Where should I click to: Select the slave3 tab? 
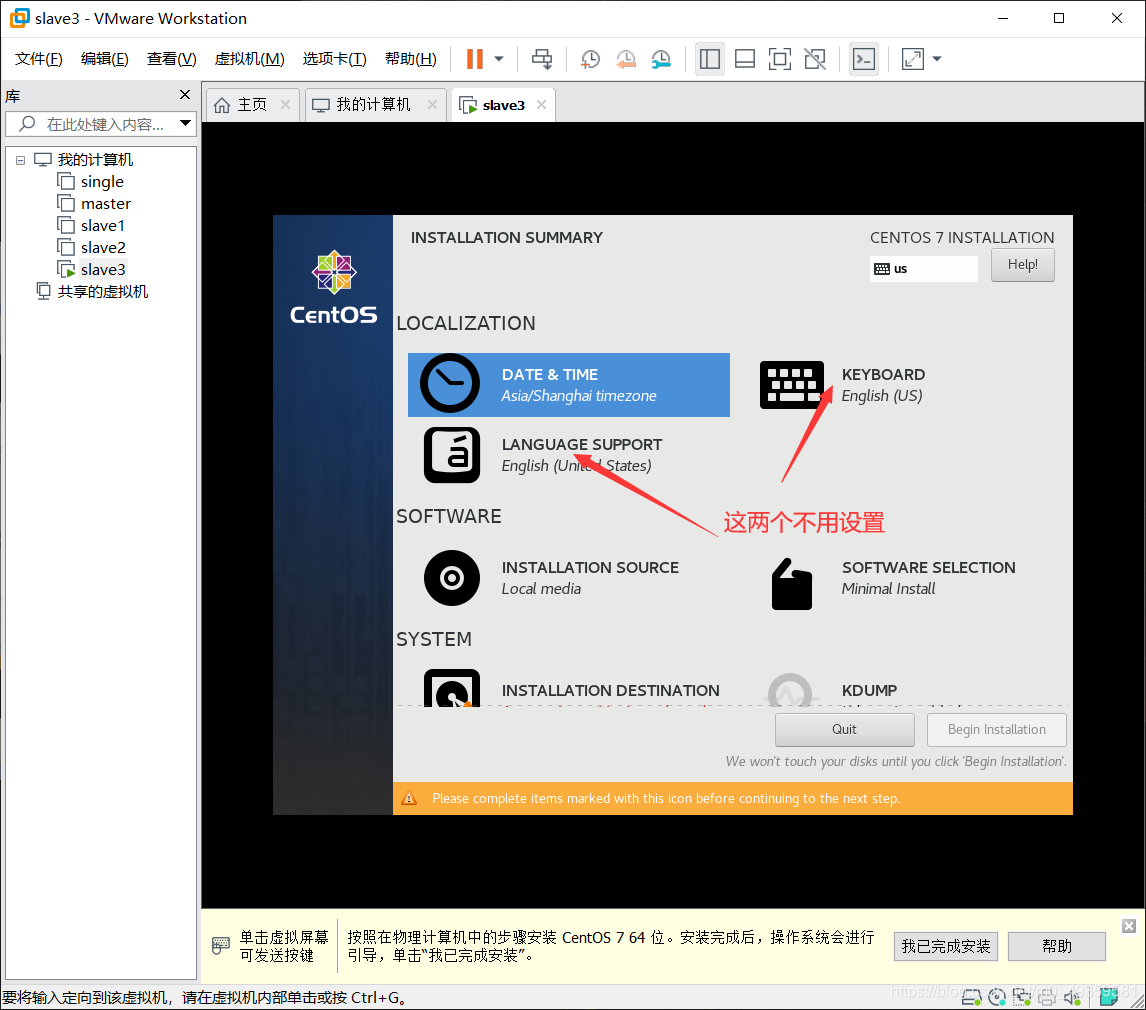coord(503,105)
